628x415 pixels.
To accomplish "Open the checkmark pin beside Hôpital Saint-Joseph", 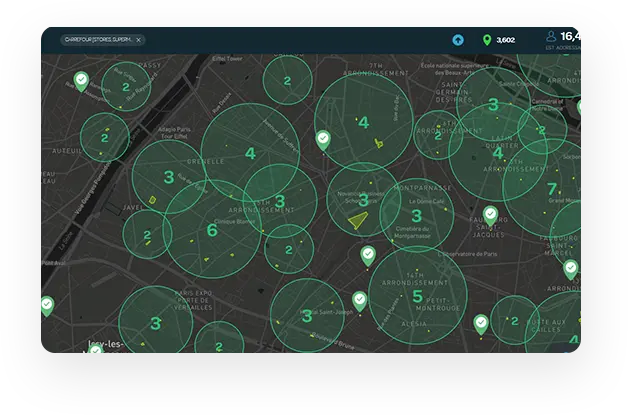I will click(x=360, y=301).
